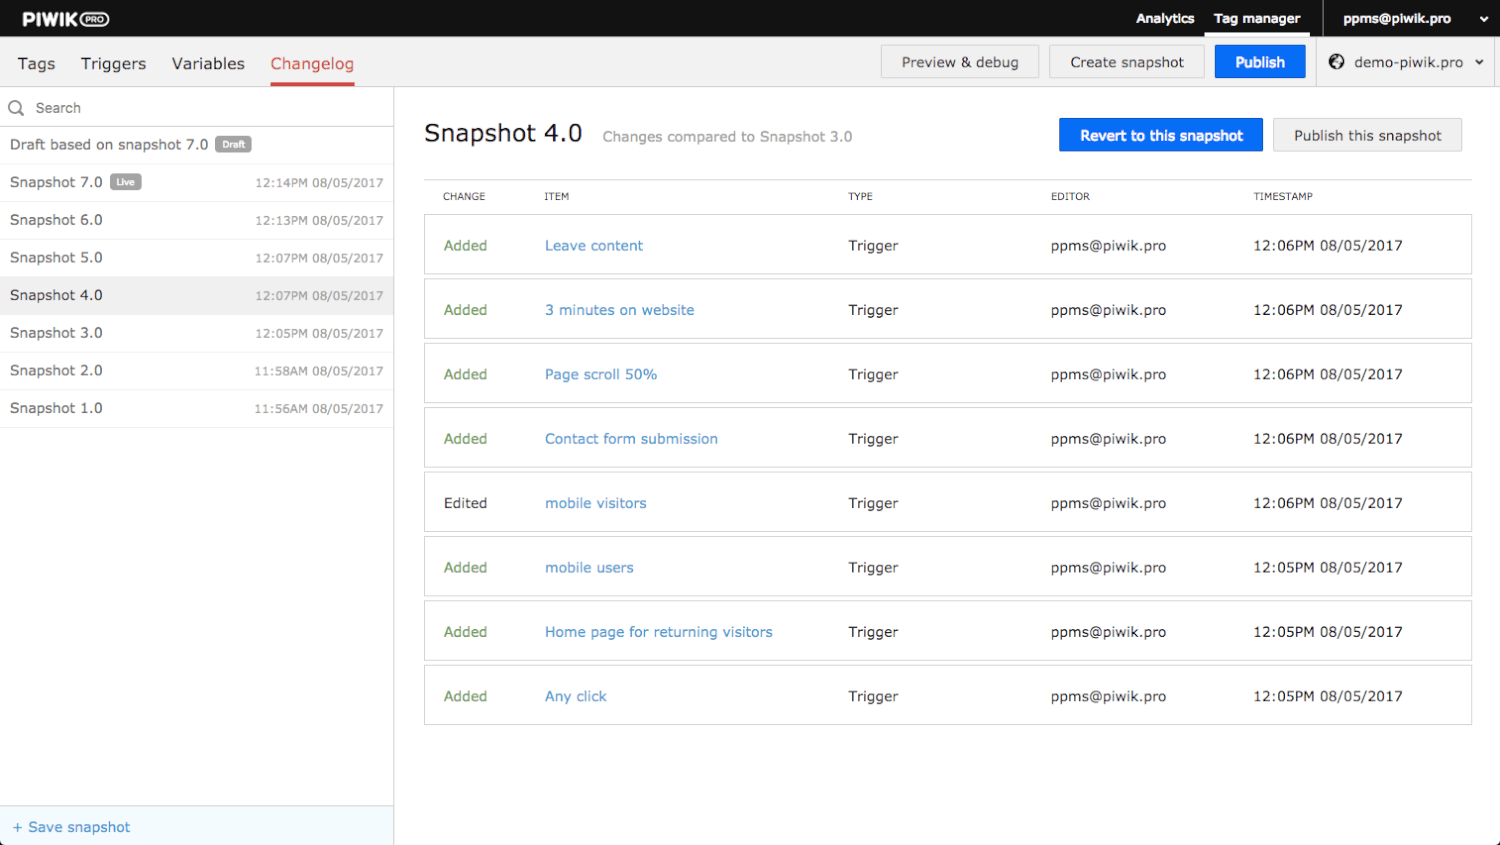Open the Analytics menu
The image size is (1500, 845).
click(x=1165, y=18)
